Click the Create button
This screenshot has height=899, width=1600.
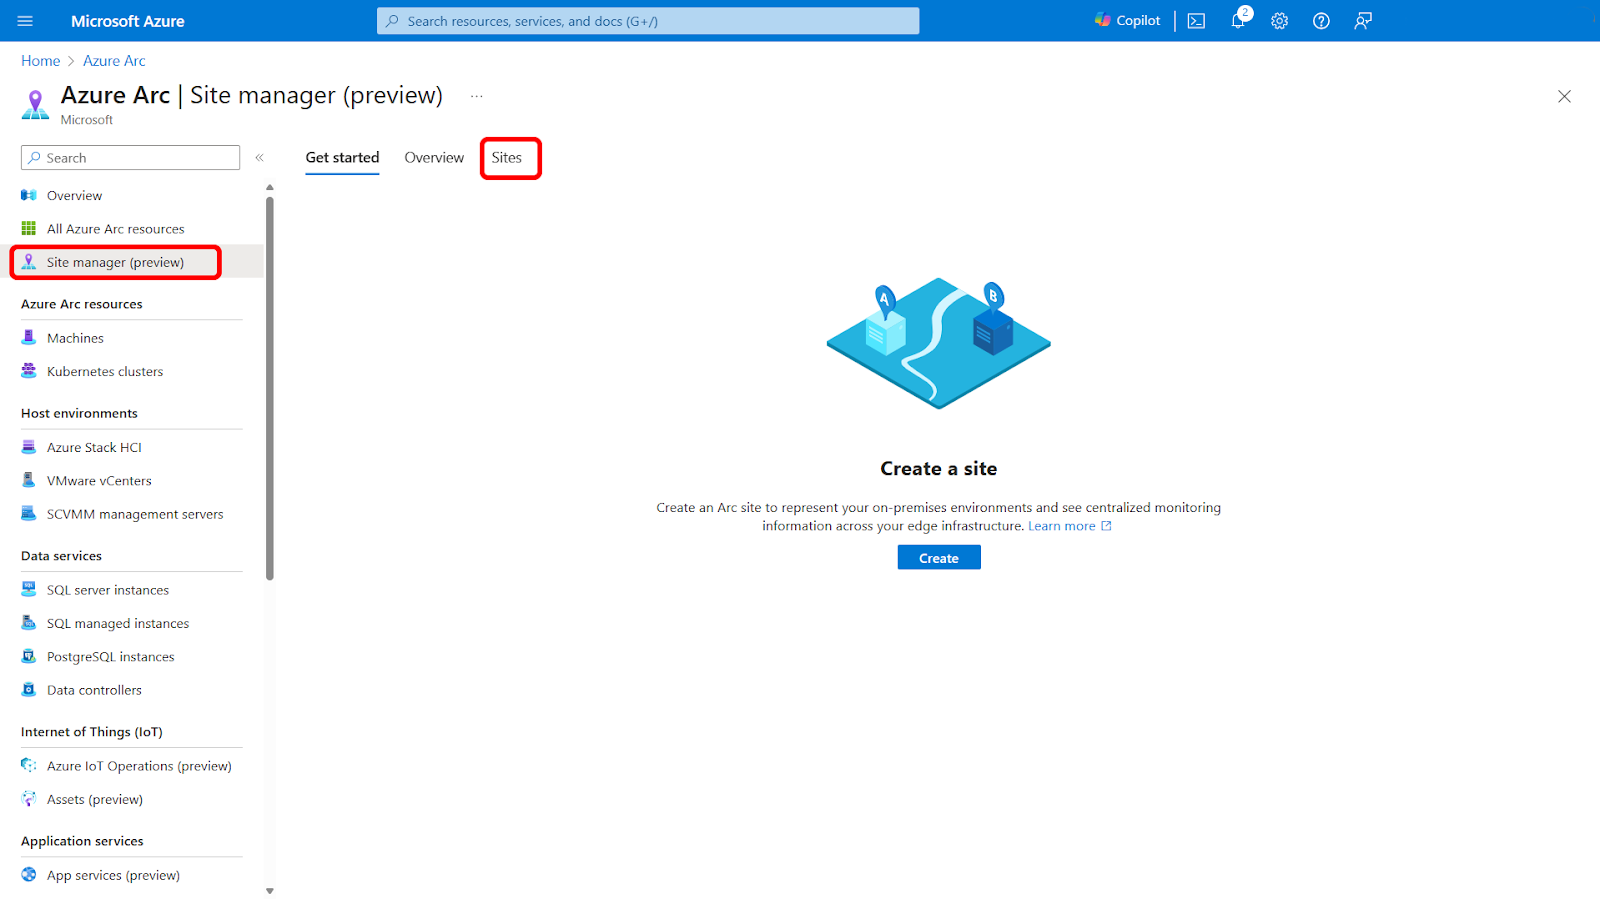tap(939, 558)
